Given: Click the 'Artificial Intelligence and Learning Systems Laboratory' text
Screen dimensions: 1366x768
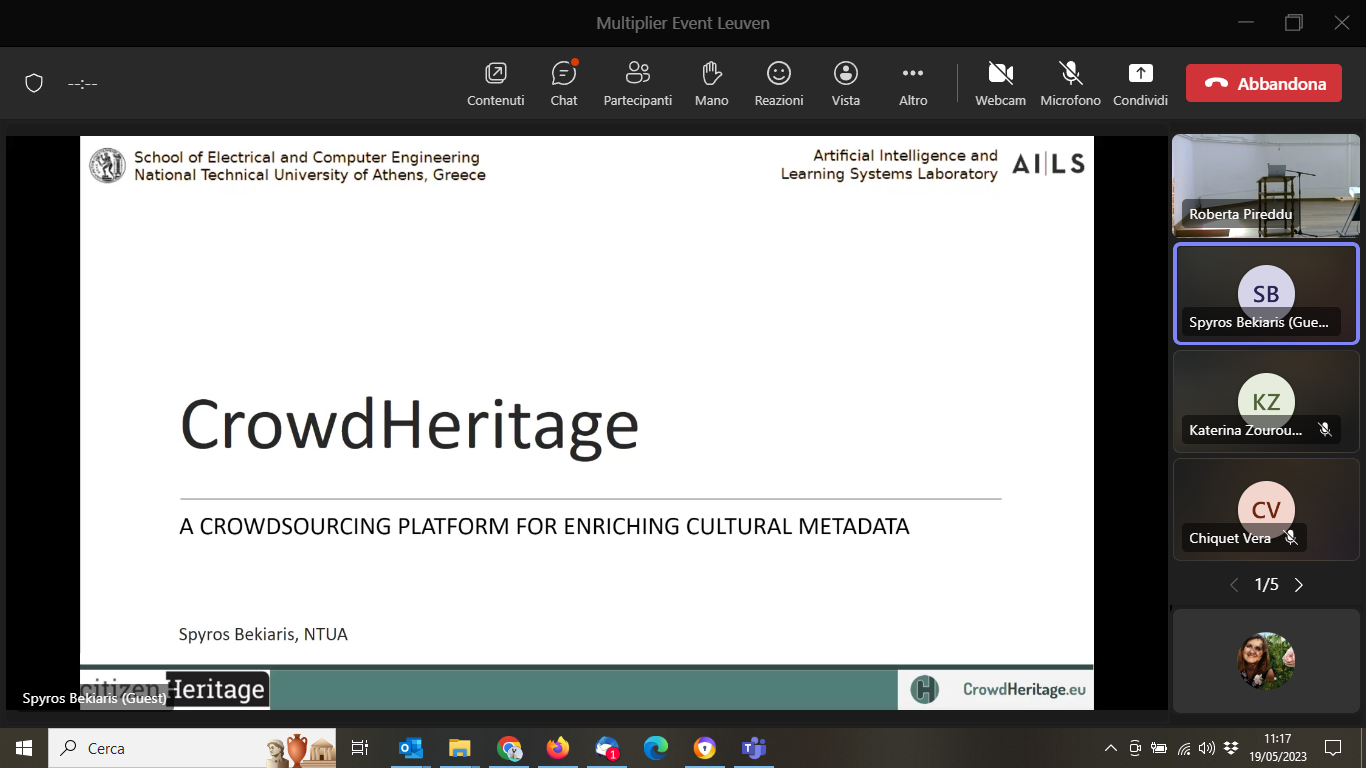Looking at the screenshot, I should tap(890, 164).
